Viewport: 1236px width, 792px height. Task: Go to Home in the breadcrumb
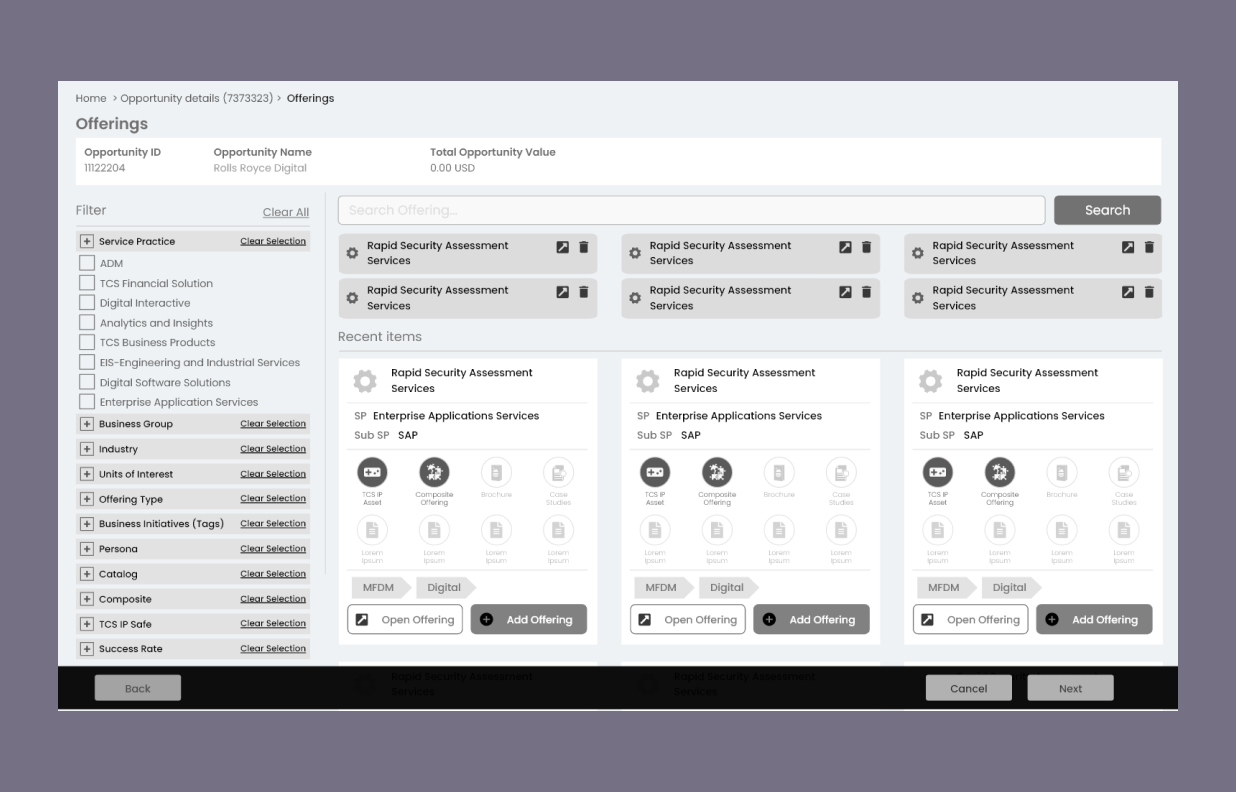point(91,98)
